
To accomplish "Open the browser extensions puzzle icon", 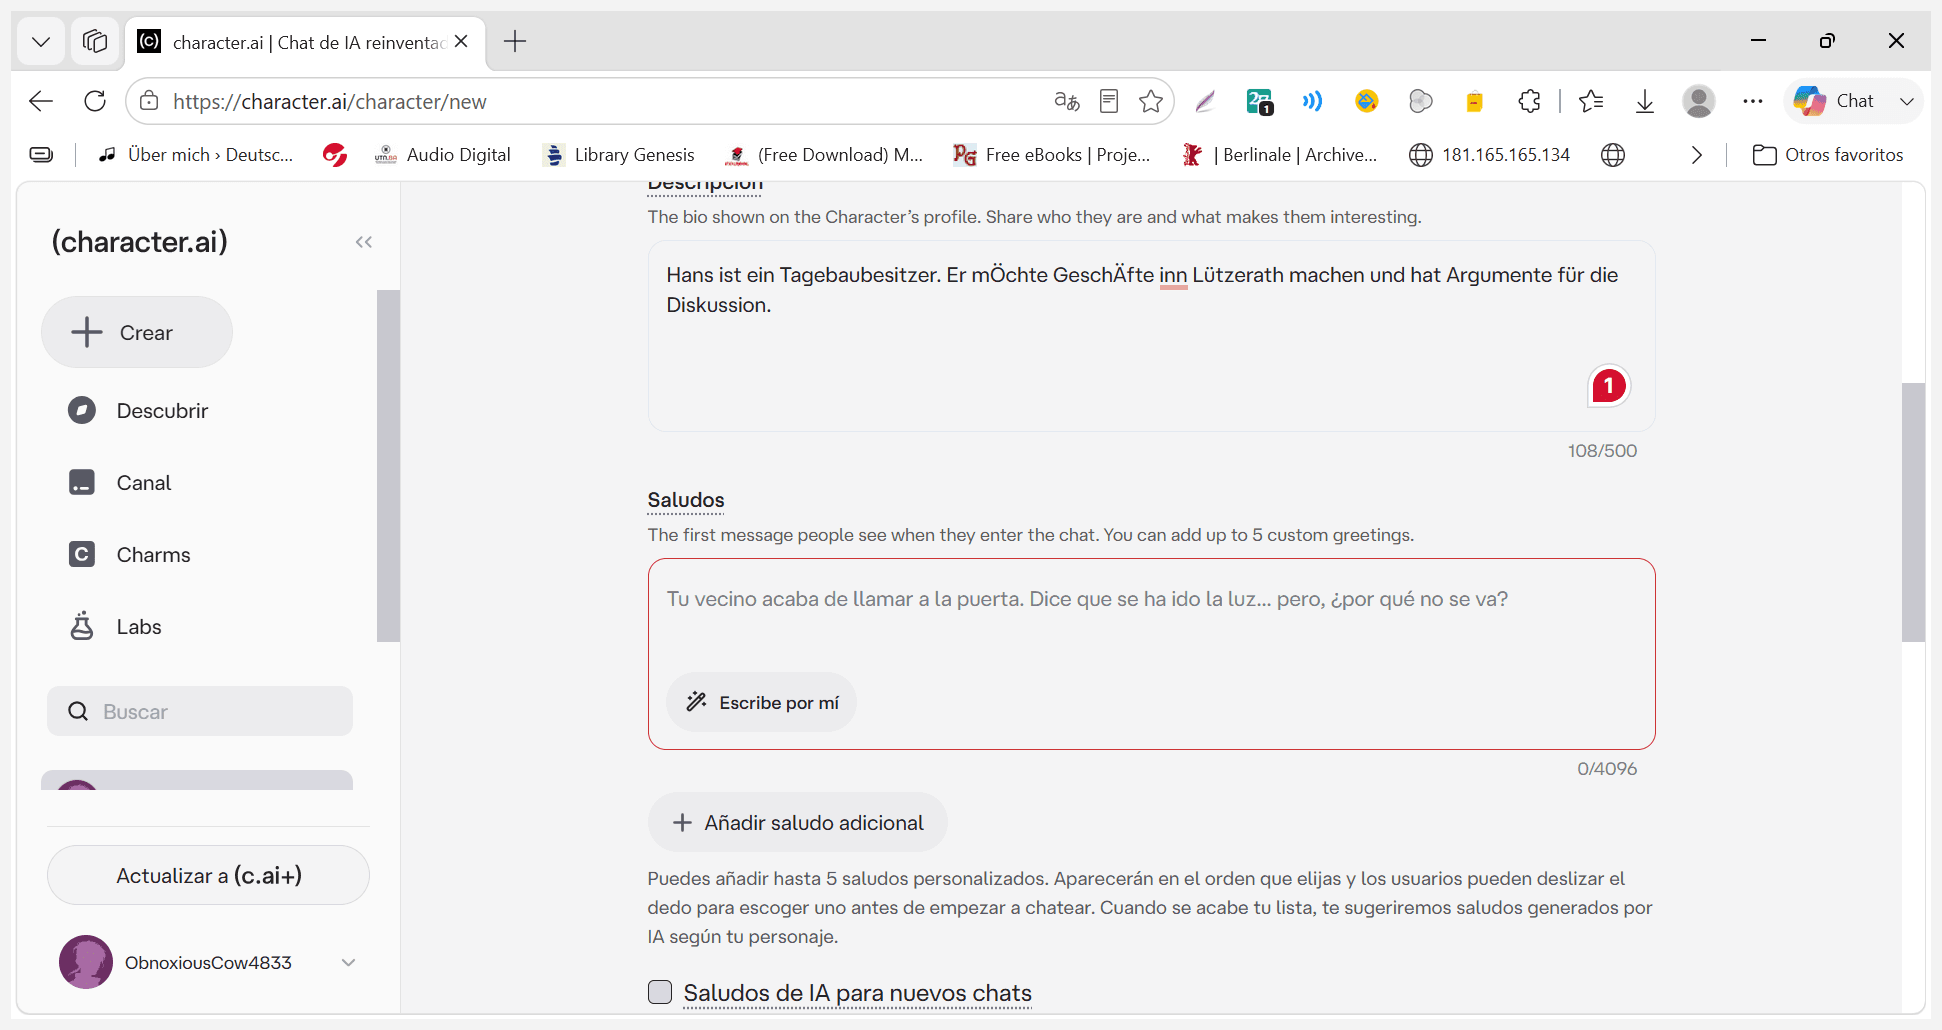I will tap(1529, 101).
